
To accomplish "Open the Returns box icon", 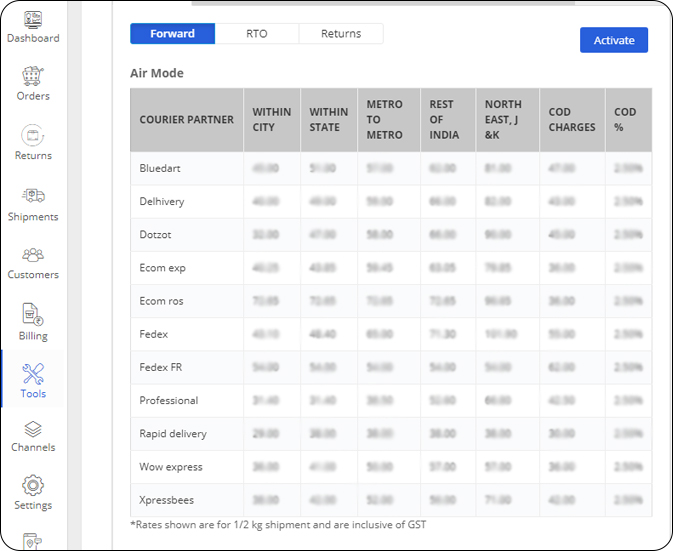I will pyautogui.click(x=33, y=135).
